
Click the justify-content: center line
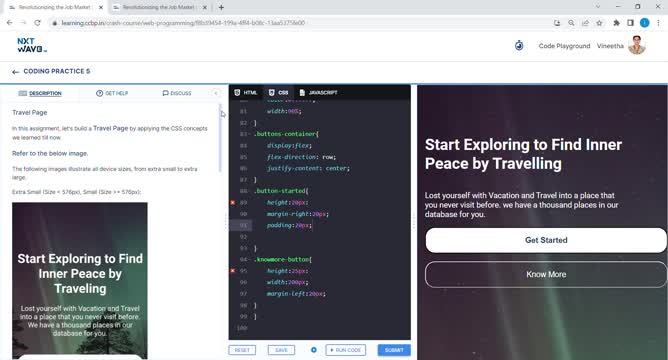[308, 168]
